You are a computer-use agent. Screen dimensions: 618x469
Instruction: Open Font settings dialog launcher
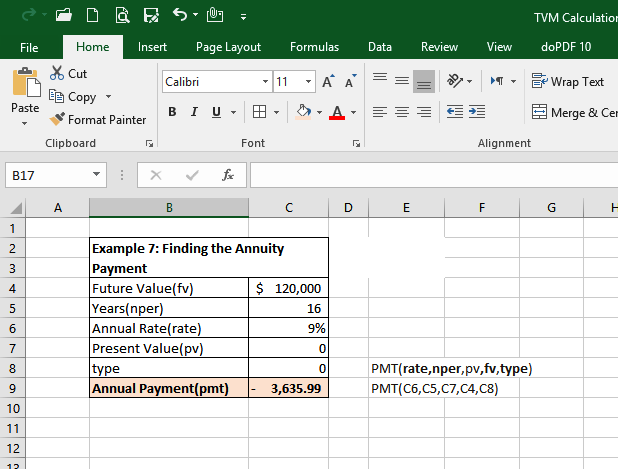(356, 143)
